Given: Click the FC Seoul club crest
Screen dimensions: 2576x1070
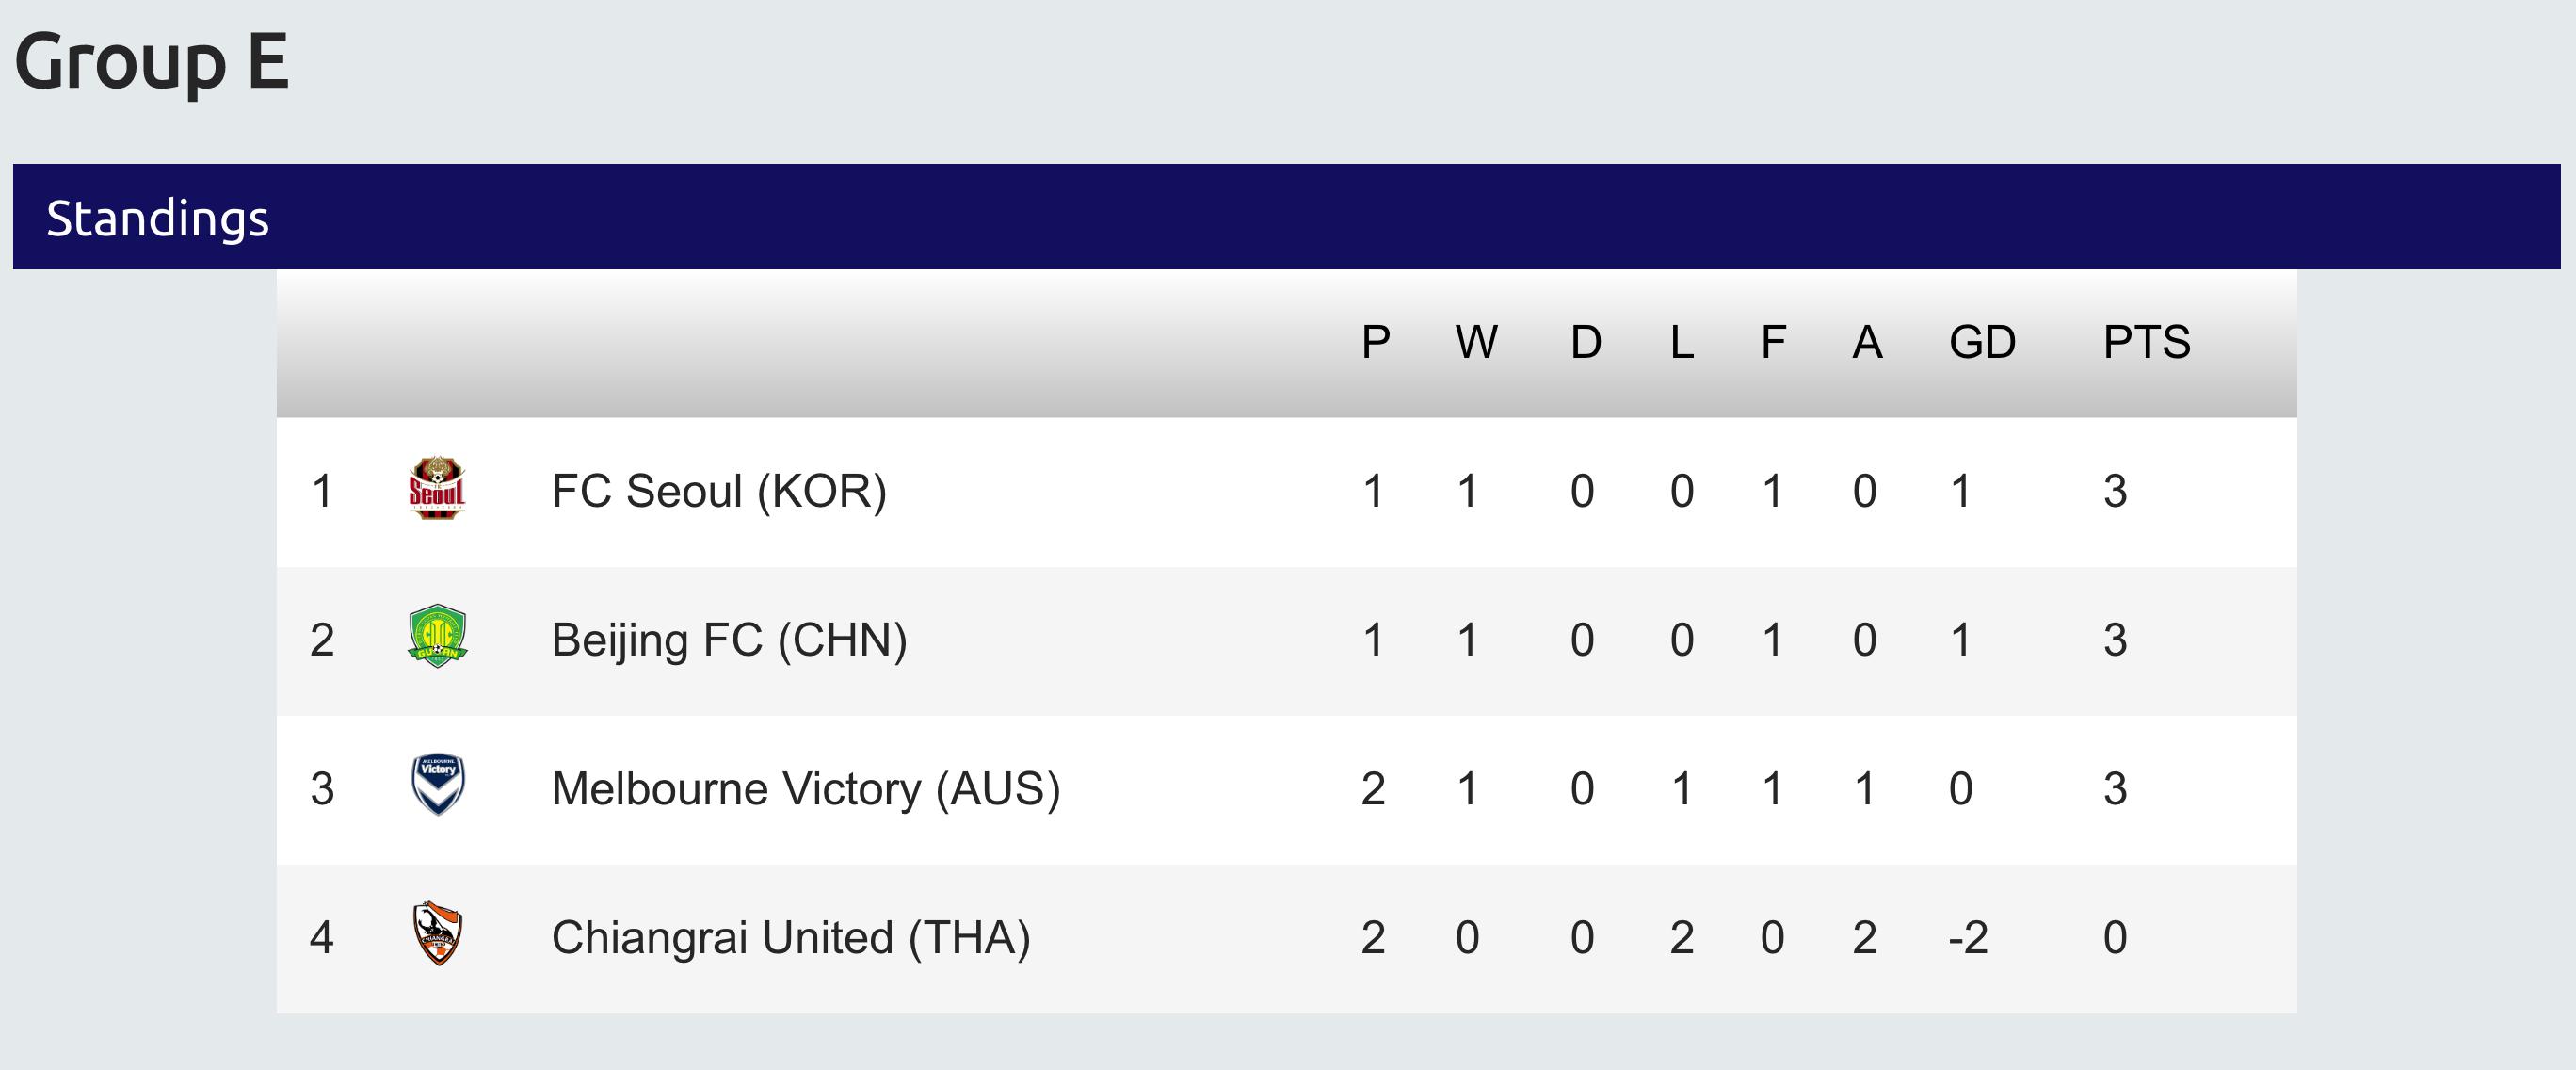Looking at the screenshot, I should tap(437, 489).
